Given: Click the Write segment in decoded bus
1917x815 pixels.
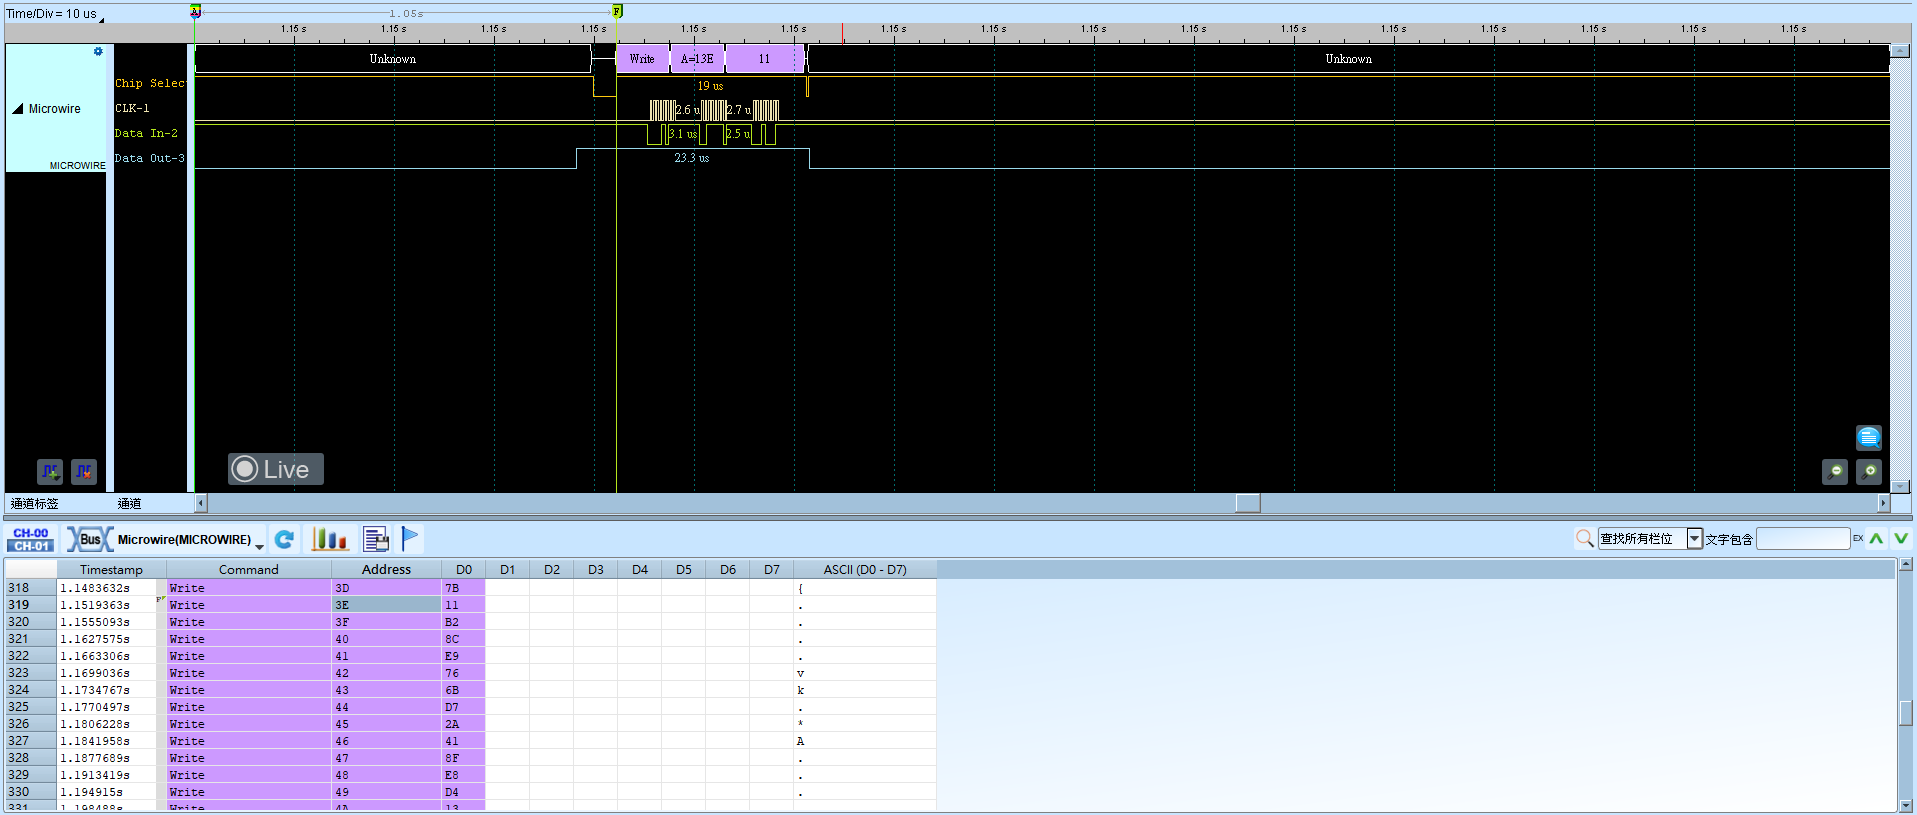Looking at the screenshot, I should tap(642, 59).
